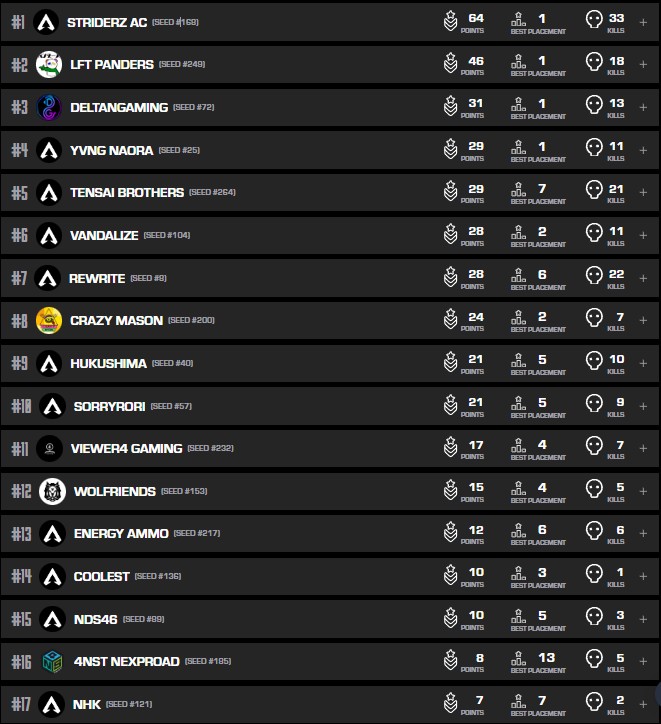This screenshot has height=724, width=661.
Task: Open the SorryRori team name link
Action: click(108, 406)
